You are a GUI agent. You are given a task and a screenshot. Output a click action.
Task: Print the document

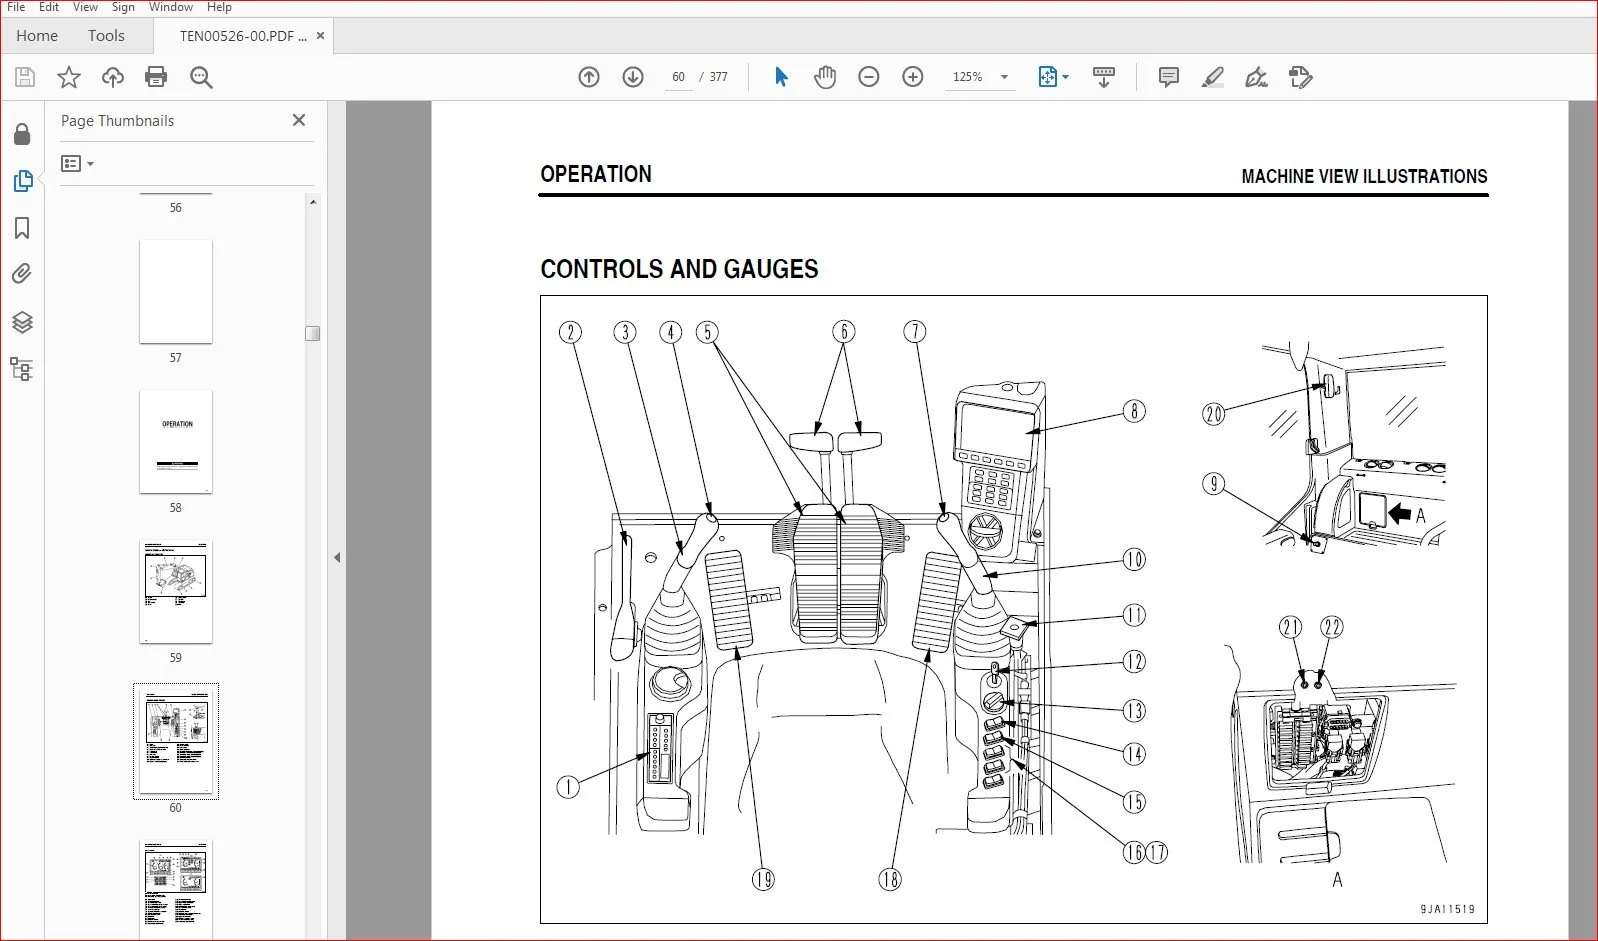156,77
